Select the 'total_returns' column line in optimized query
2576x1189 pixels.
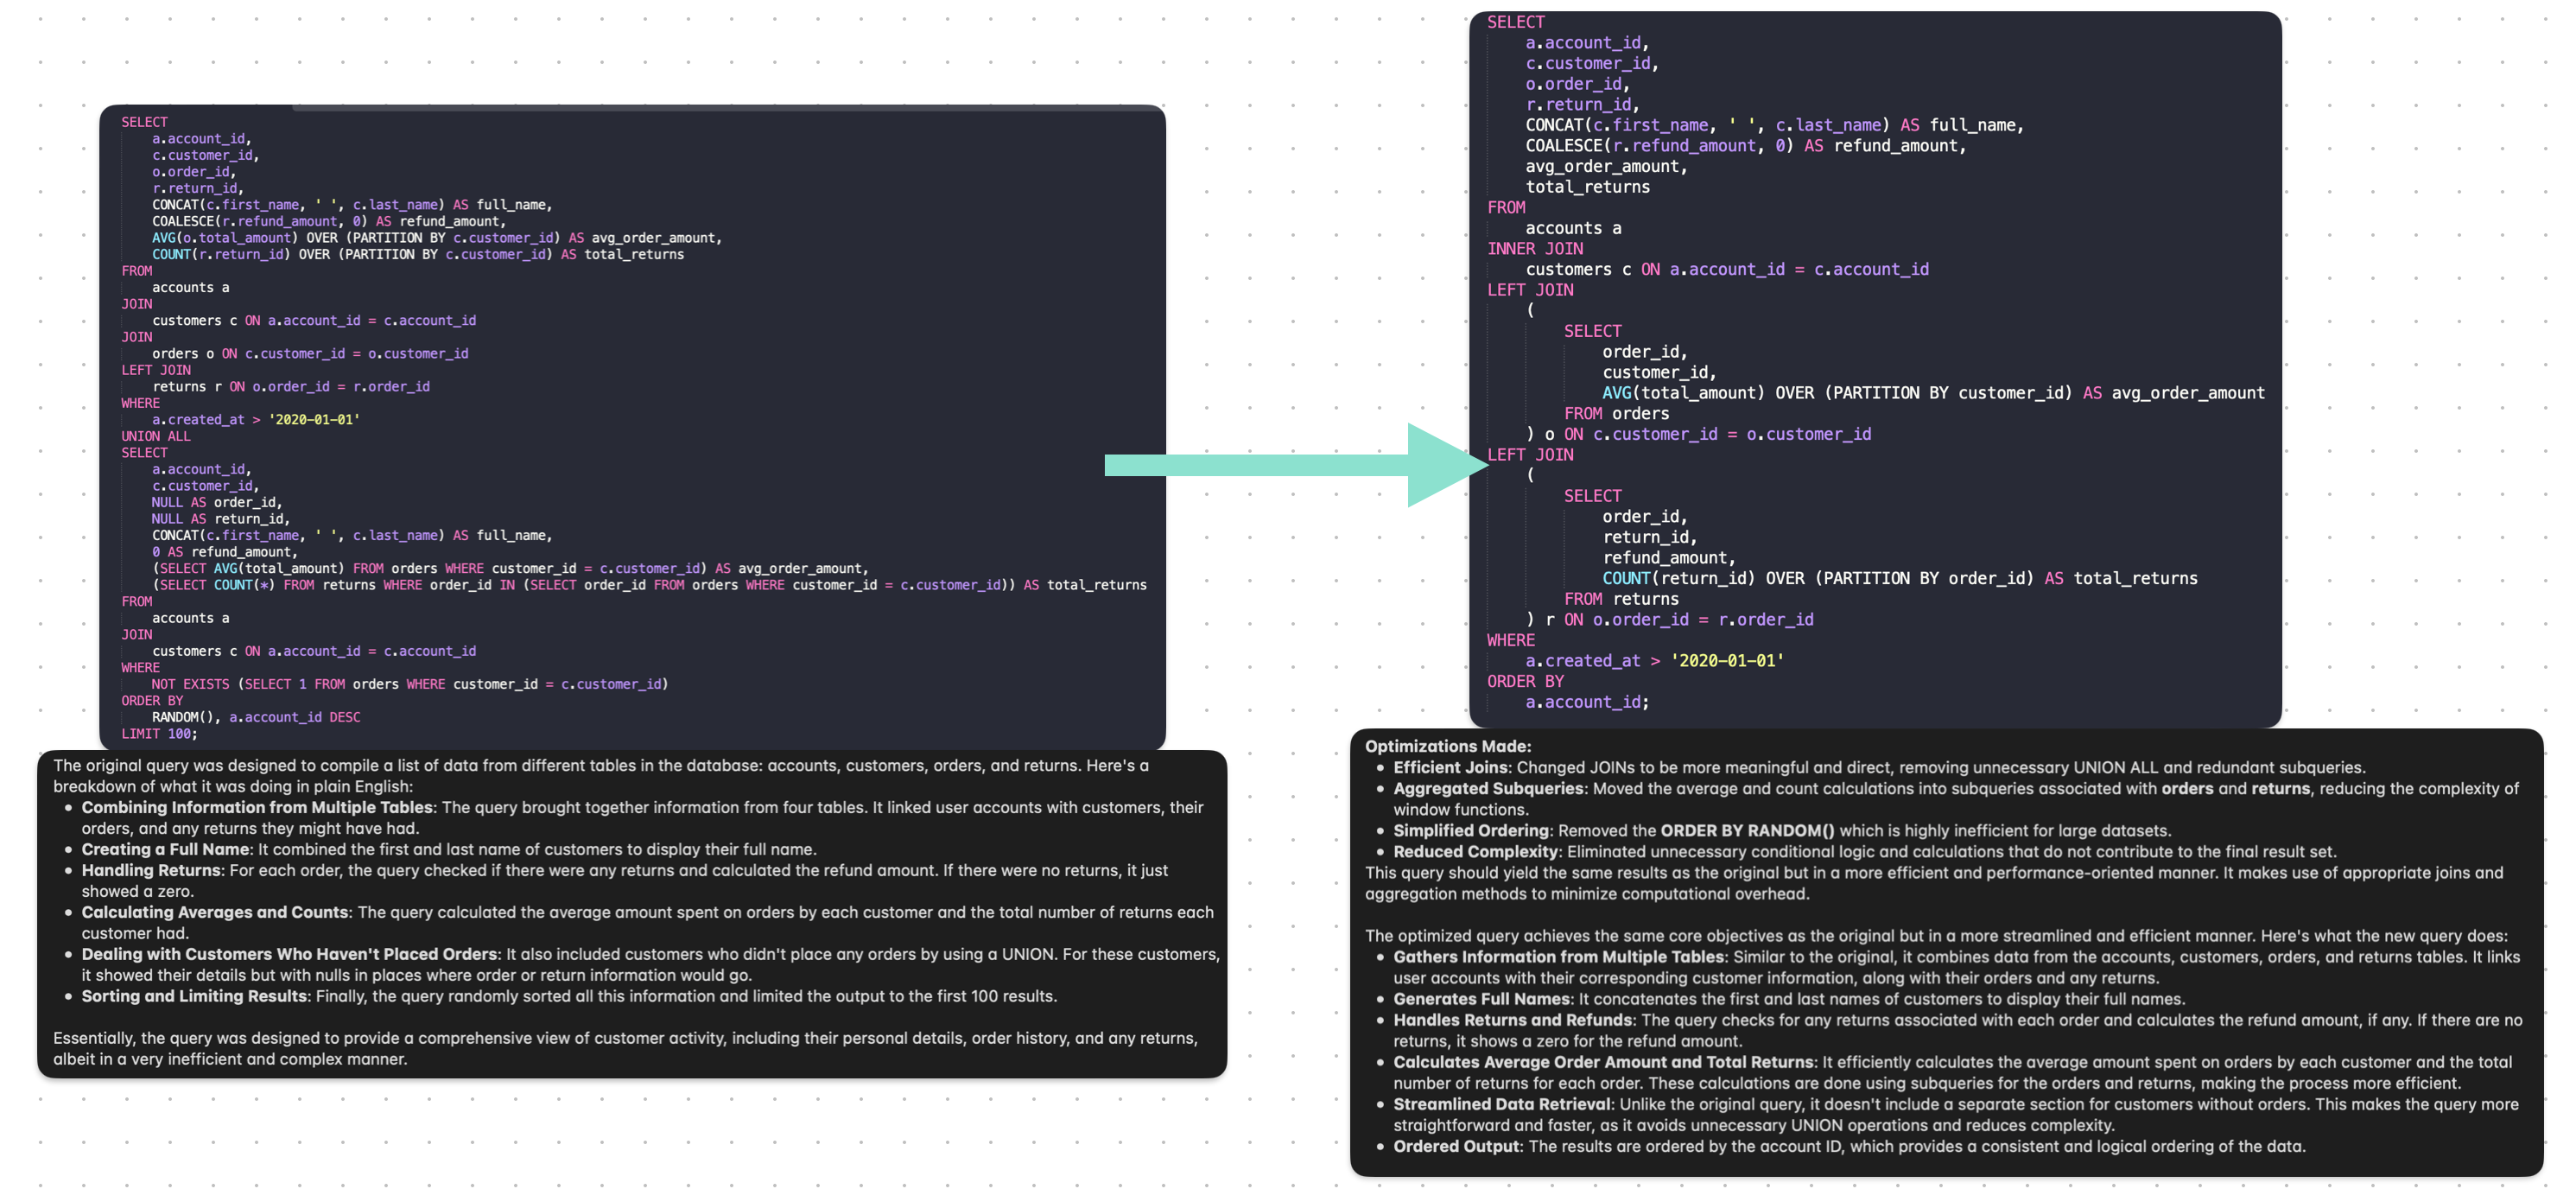(x=1587, y=187)
